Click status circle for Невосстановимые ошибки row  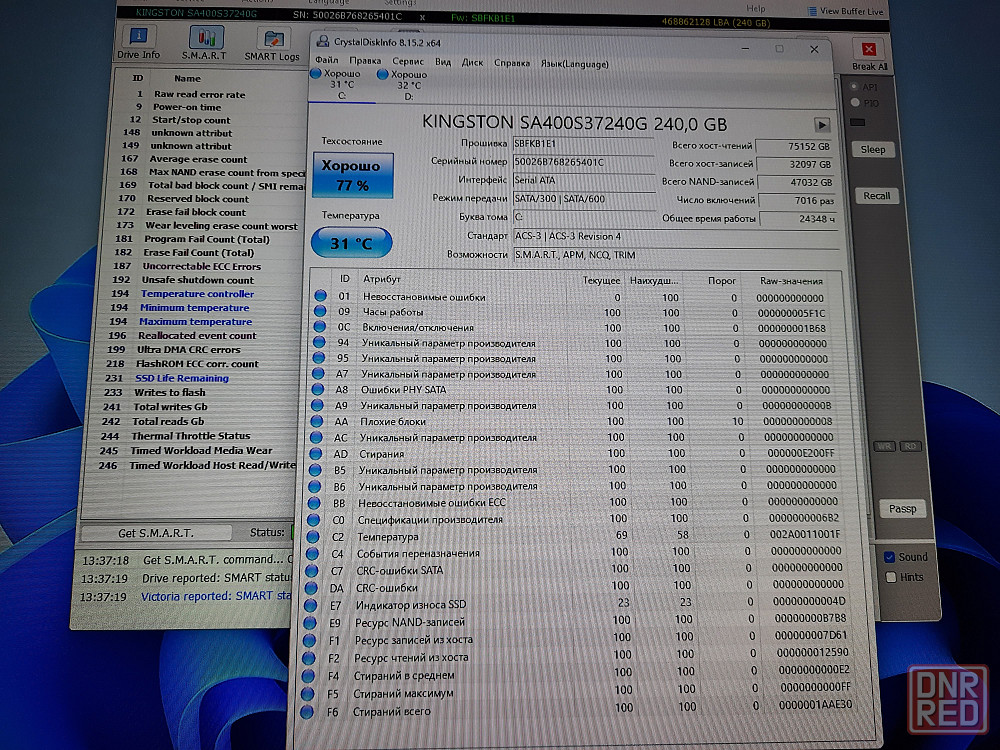(x=320, y=295)
